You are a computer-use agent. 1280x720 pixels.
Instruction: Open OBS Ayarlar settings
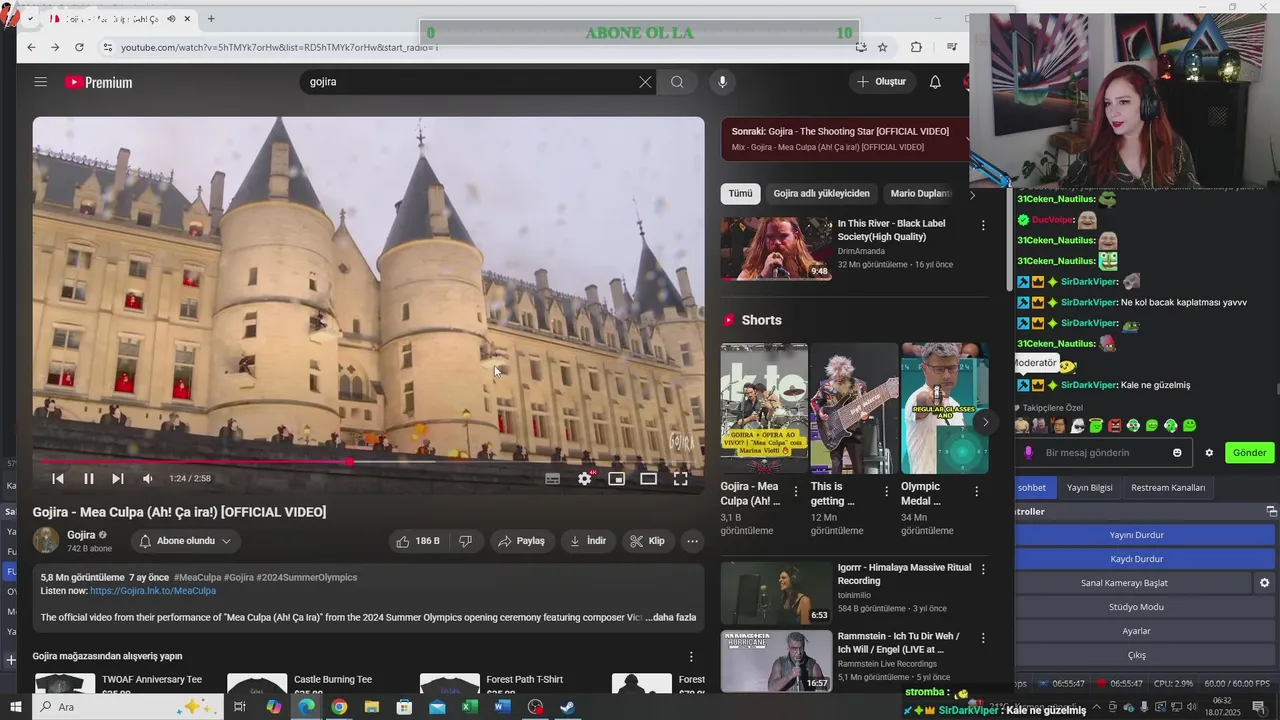click(1137, 631)
